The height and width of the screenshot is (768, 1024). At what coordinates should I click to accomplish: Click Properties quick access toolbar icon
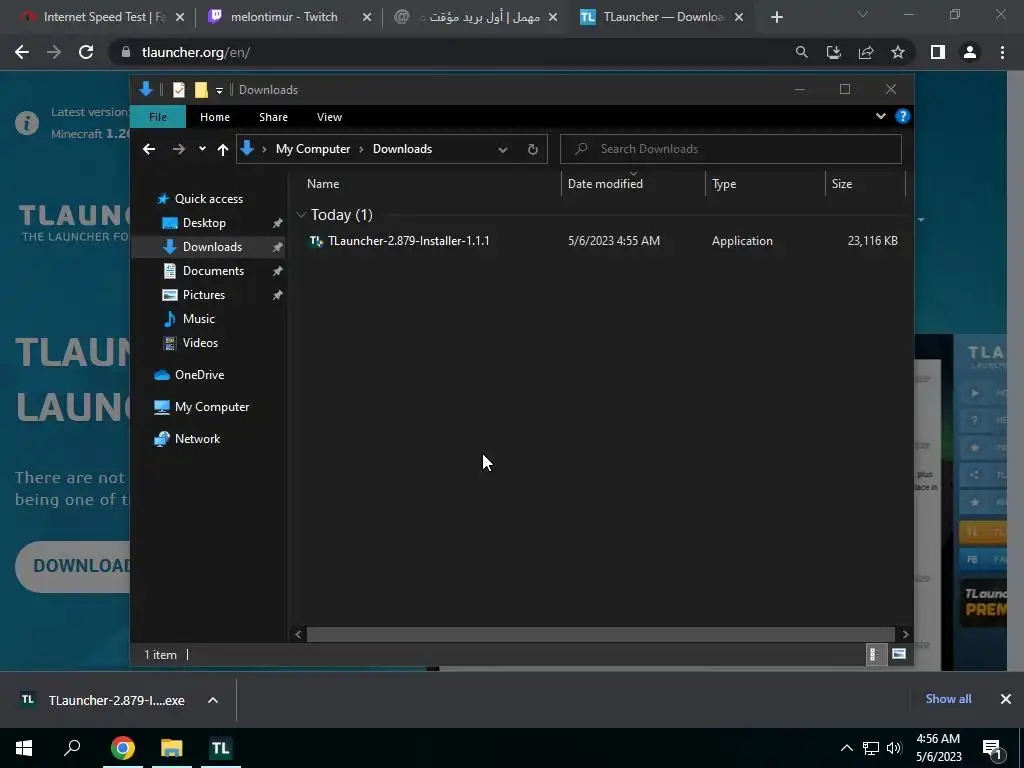[x=178, y=90]
